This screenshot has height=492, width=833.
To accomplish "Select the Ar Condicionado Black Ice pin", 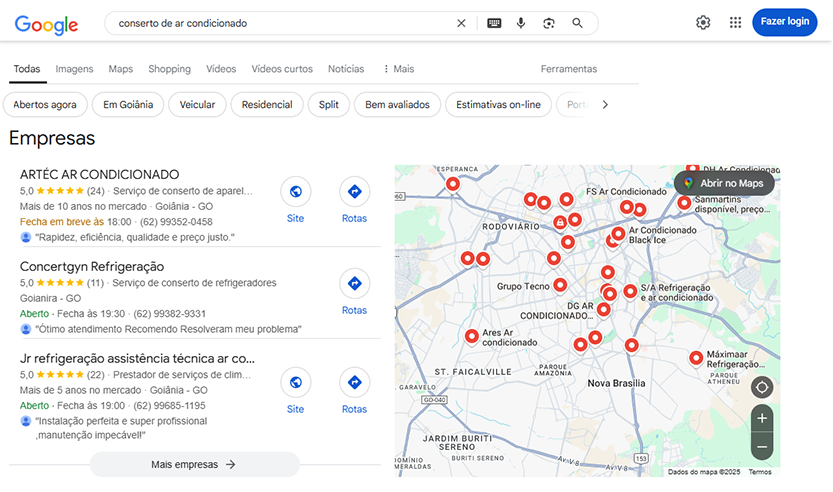I will tap(618, 234).
